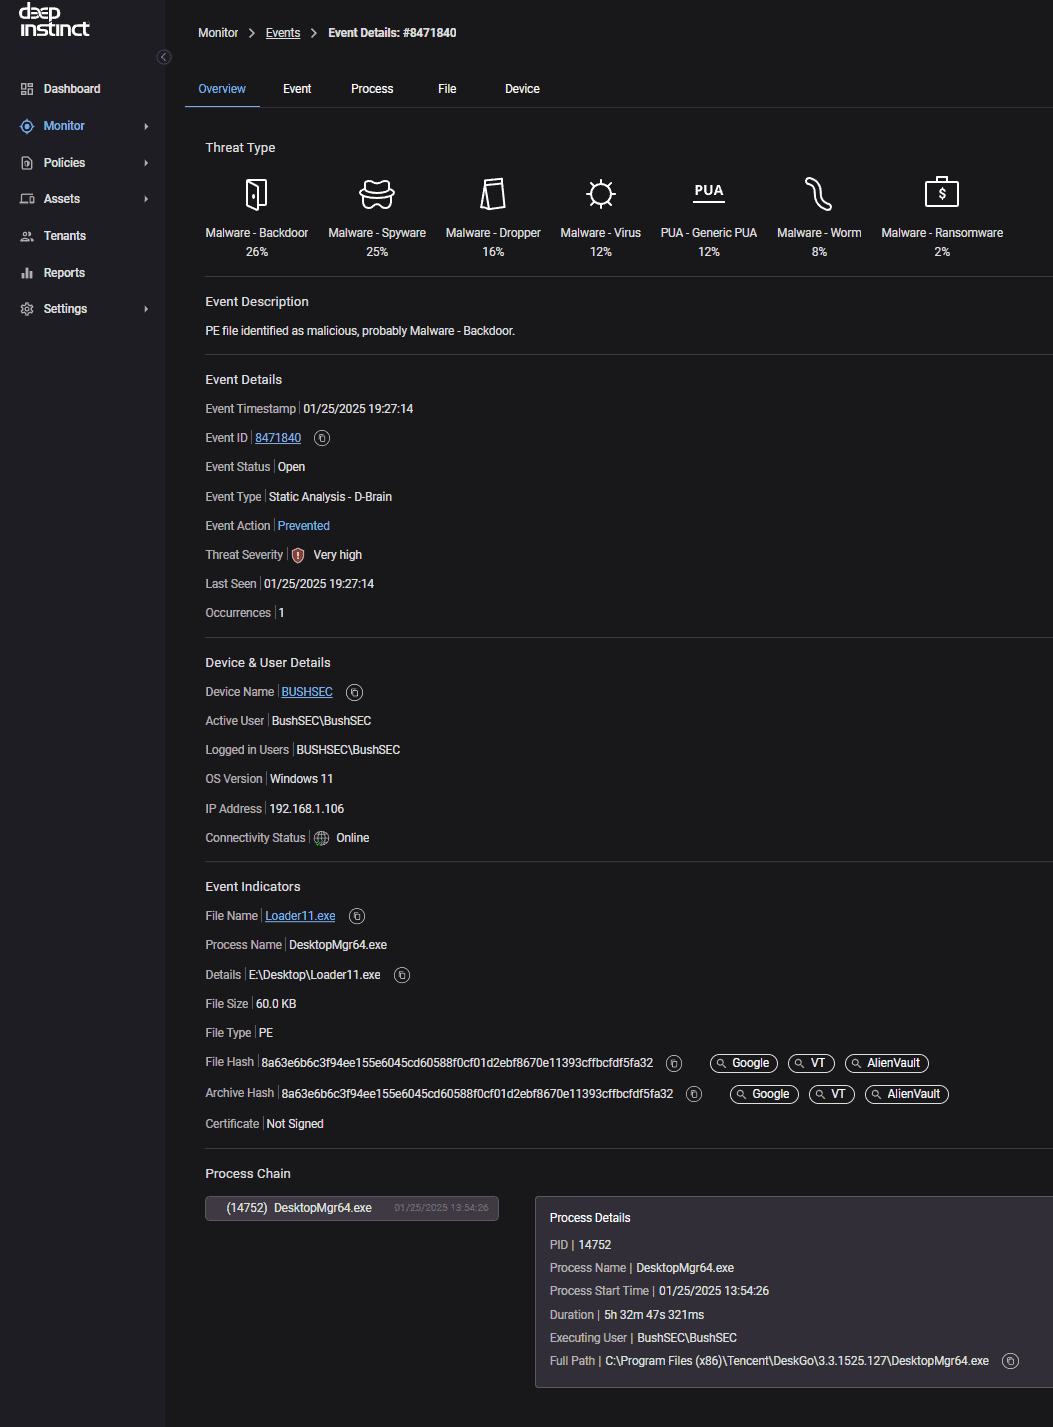Viewport: 1053px width, 1427px height.
Task: Search Archive Hash on Google
Action: coord(764,1094)
